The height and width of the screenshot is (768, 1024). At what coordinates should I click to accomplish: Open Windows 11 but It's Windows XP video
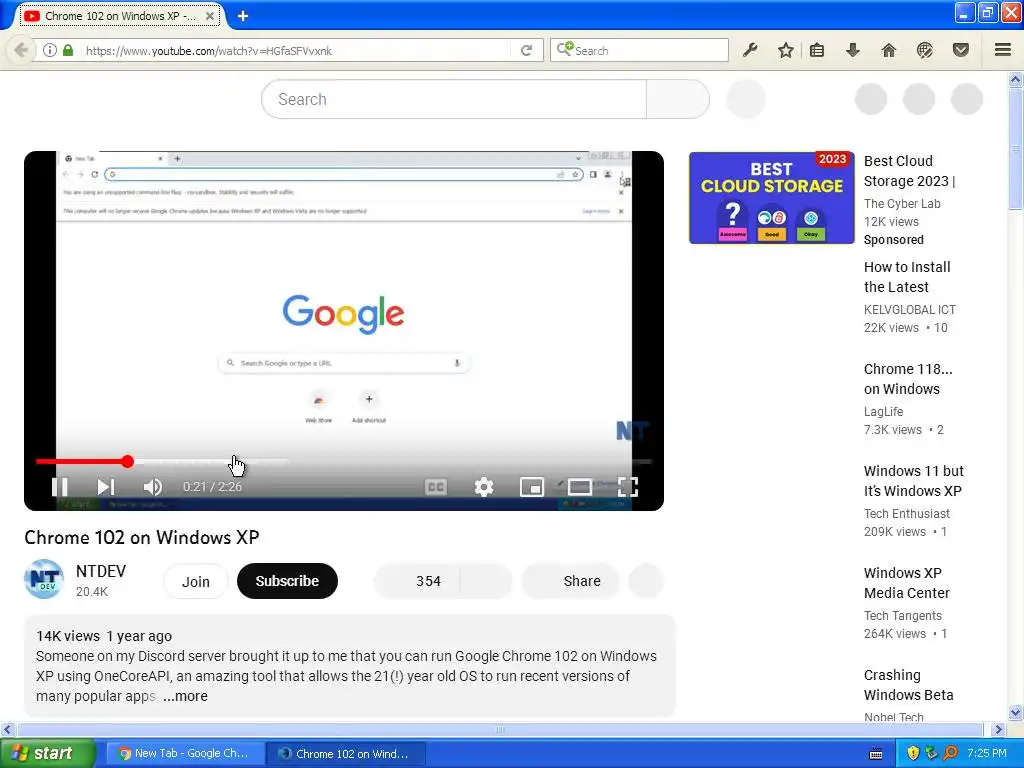914,481
